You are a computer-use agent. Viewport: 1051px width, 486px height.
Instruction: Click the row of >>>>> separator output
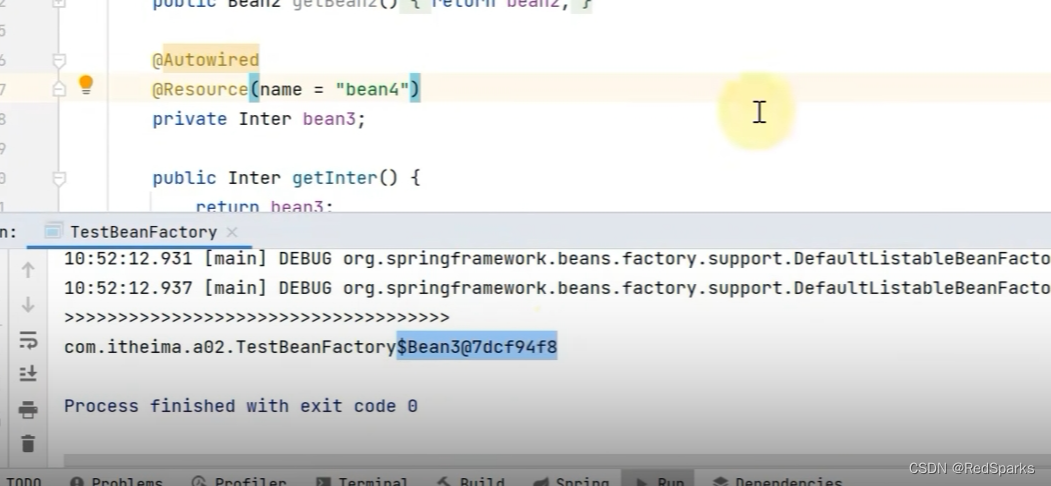(x=257, y=317)
